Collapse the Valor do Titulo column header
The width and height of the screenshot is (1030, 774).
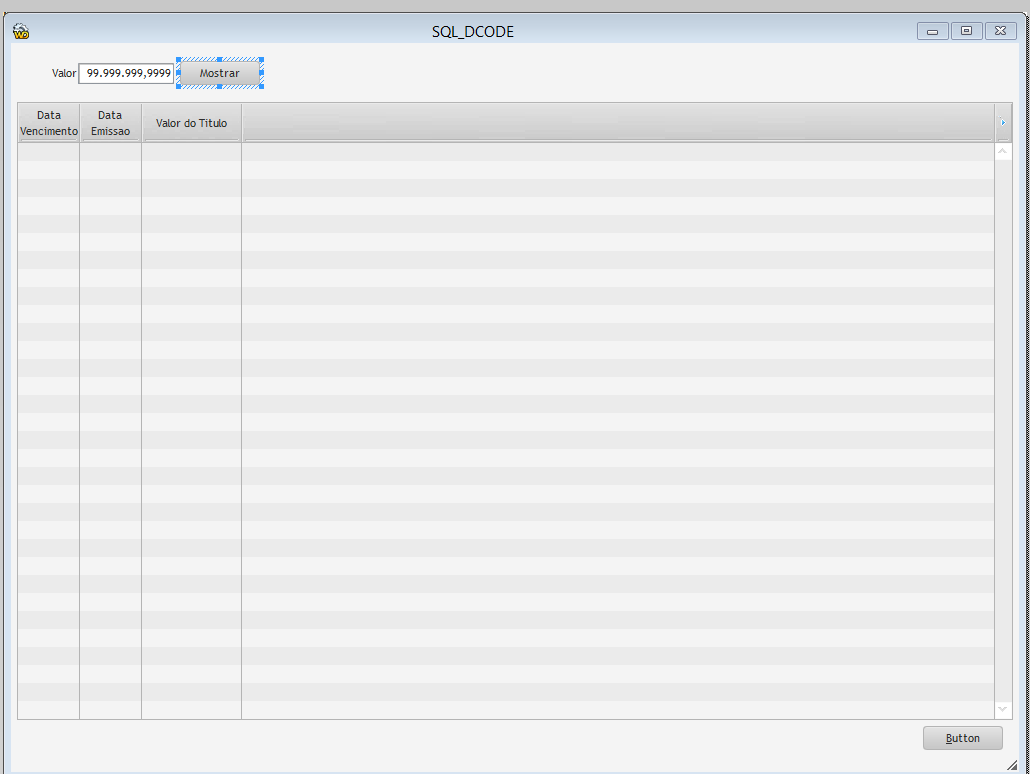(x=191, y=122)
